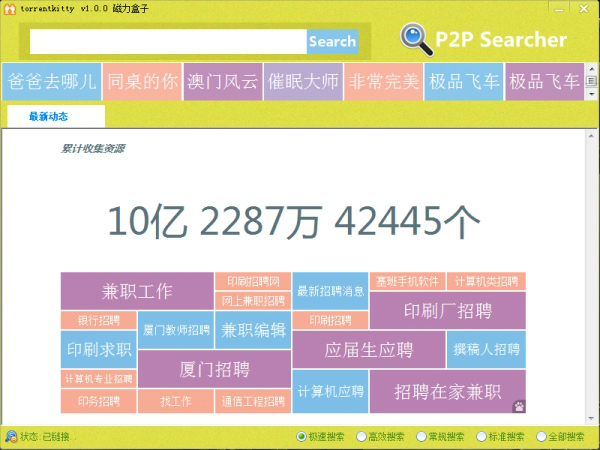Switch to 常规搜索 search mode
The height and width of the screenshot is (450, 600).
click(422, 437)
